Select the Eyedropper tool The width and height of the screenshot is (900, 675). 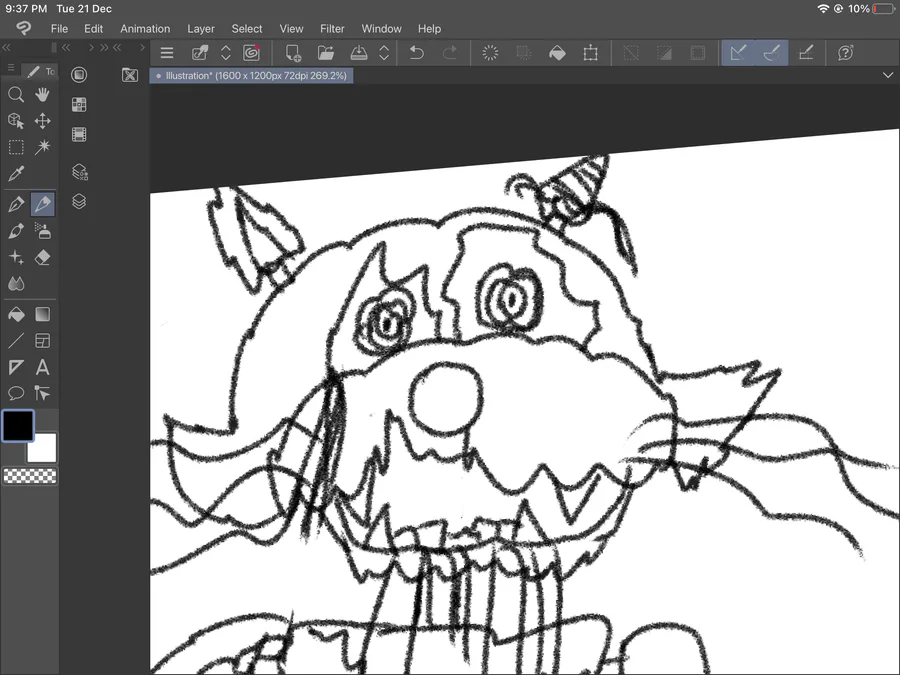[x=16, y=173]
